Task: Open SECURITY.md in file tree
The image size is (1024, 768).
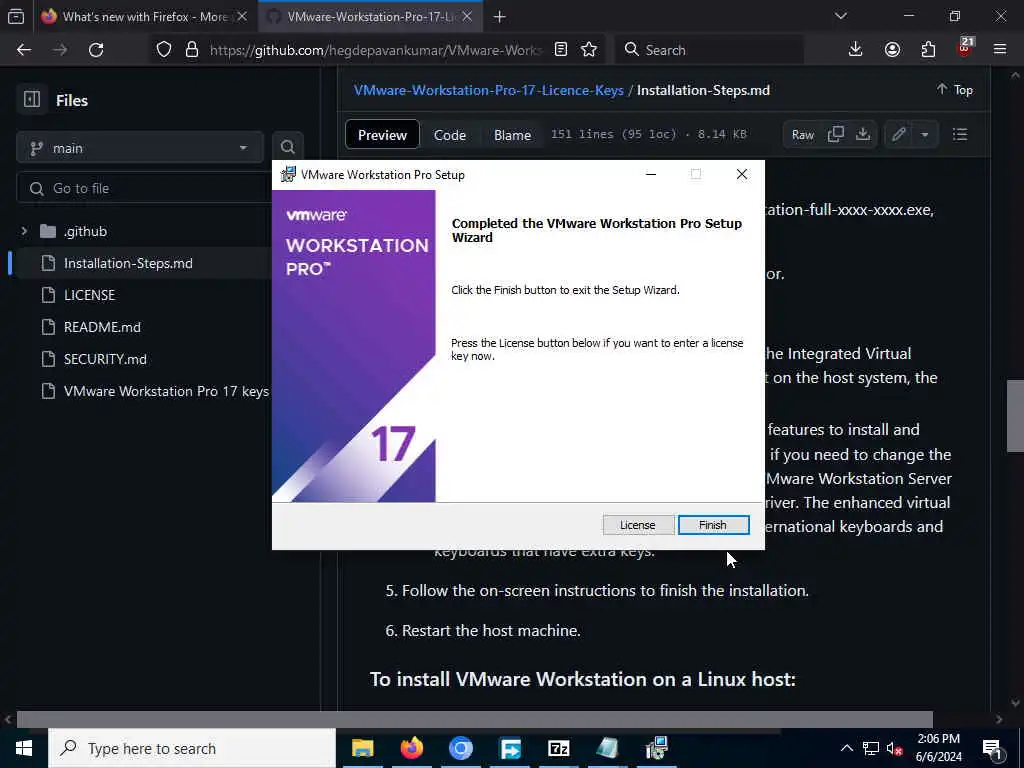Action: tap(105, 359)
